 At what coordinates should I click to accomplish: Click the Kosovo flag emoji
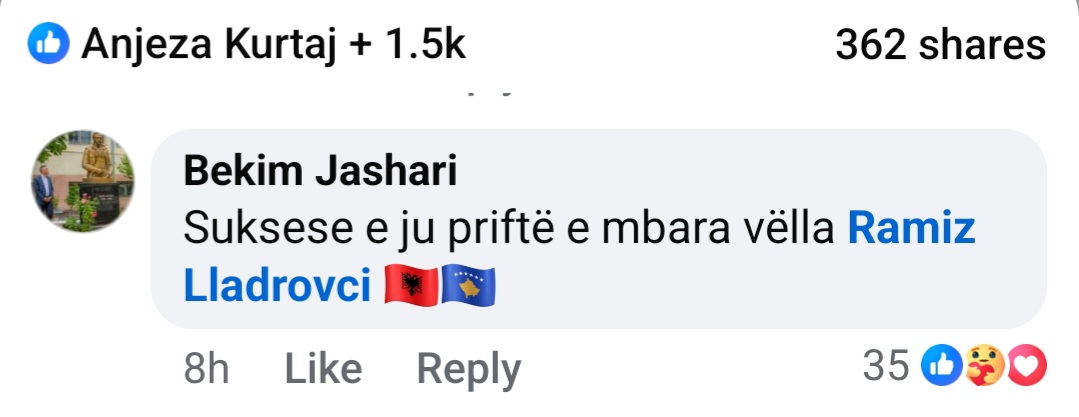[467, 286]
